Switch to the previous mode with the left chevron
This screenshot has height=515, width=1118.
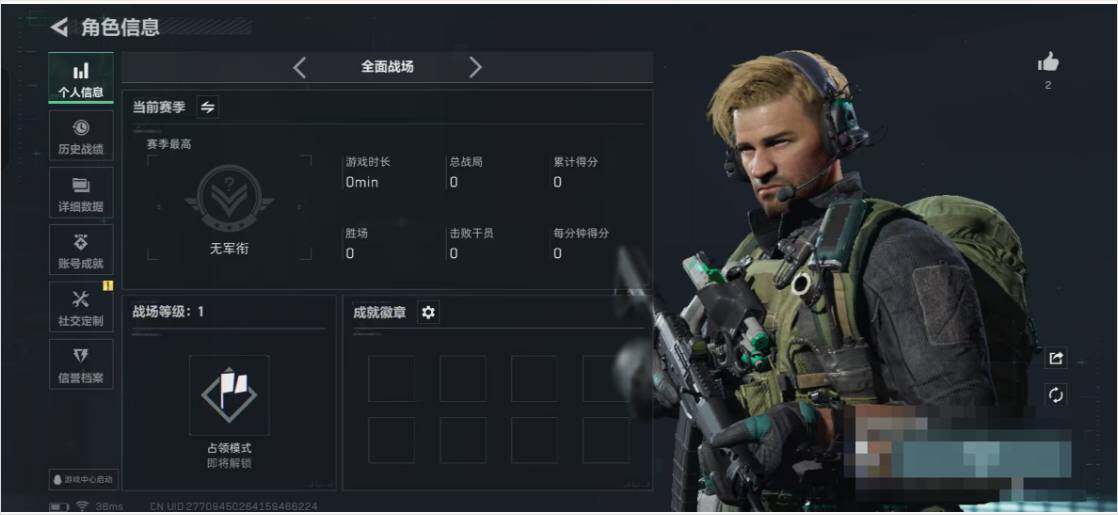pos(299,68)
